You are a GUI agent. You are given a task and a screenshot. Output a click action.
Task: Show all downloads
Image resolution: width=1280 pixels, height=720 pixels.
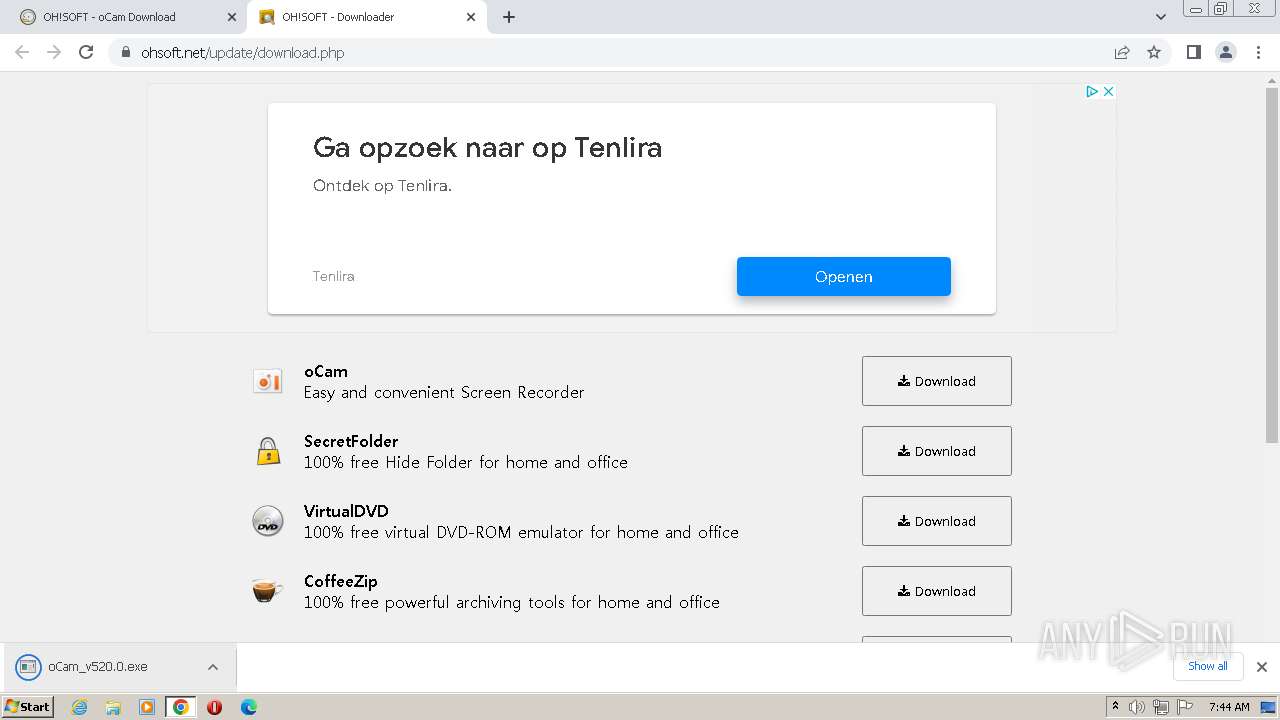[1208, 666]
